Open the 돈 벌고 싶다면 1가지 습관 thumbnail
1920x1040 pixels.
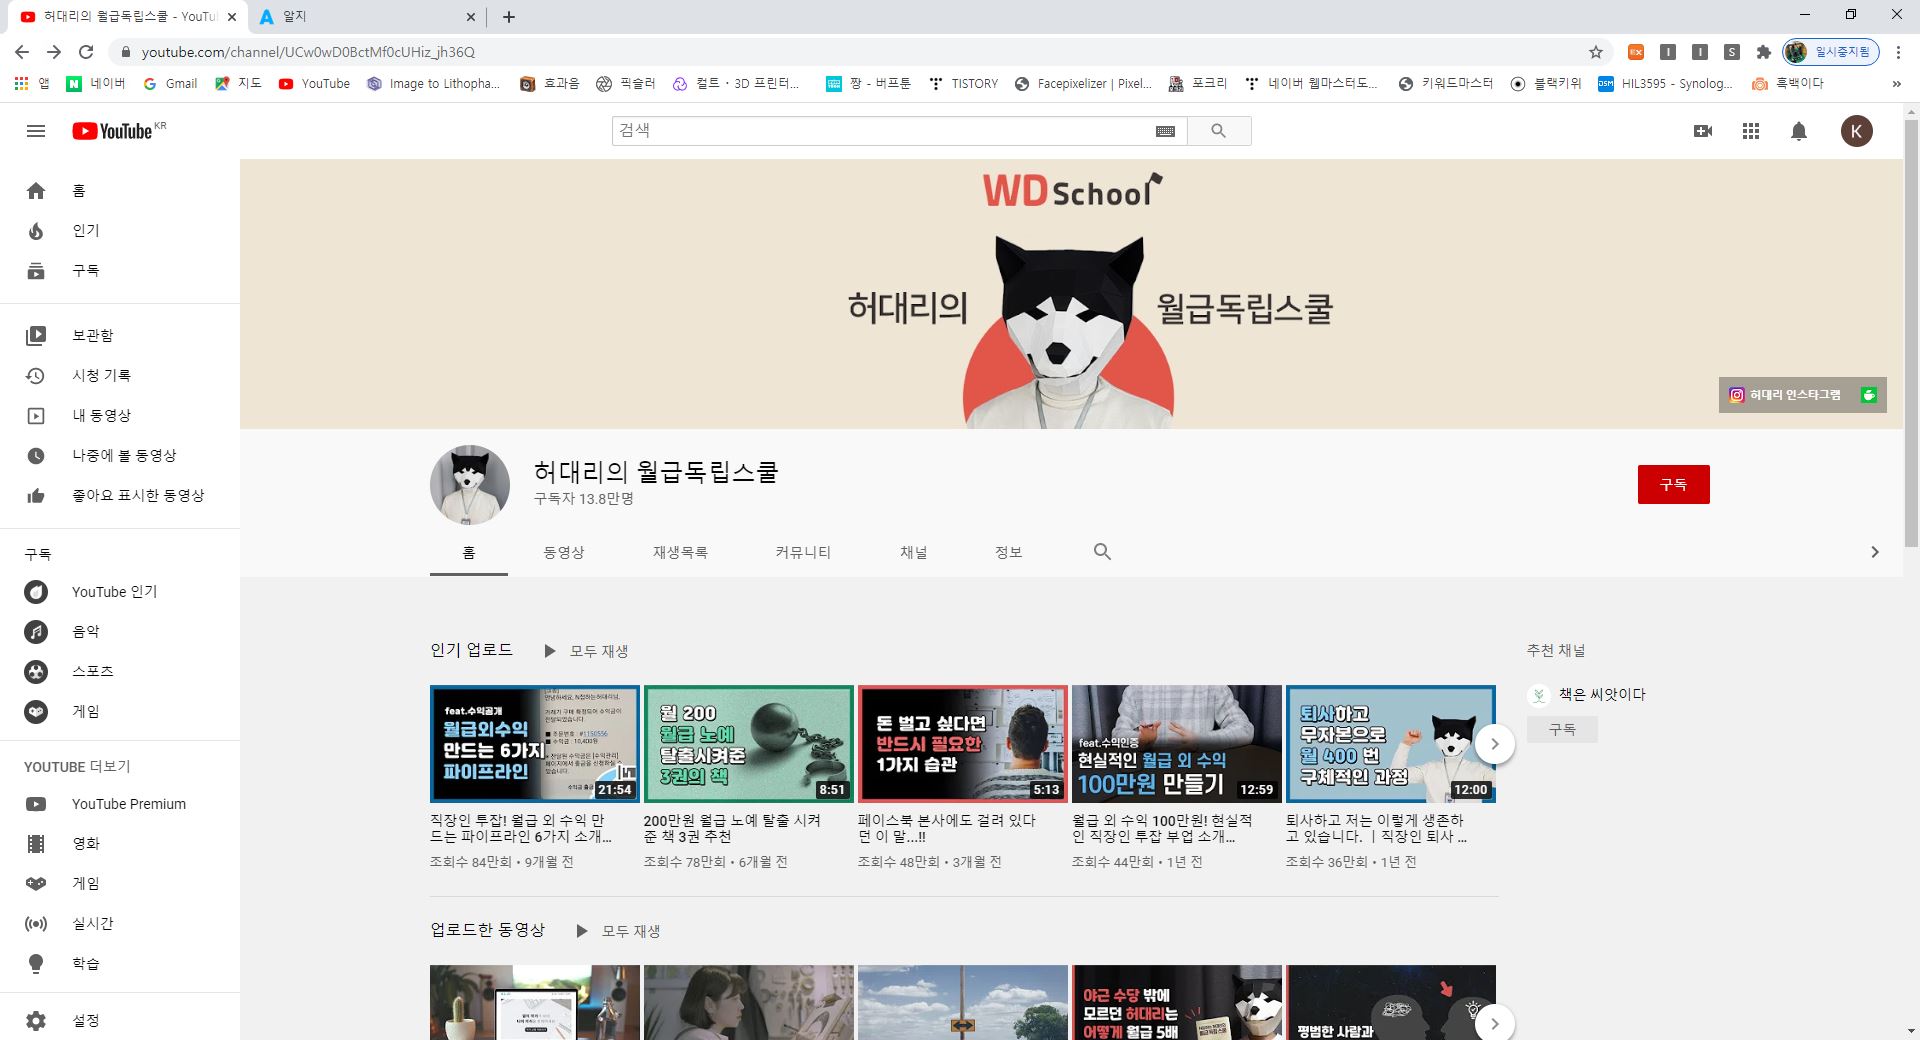963,744
